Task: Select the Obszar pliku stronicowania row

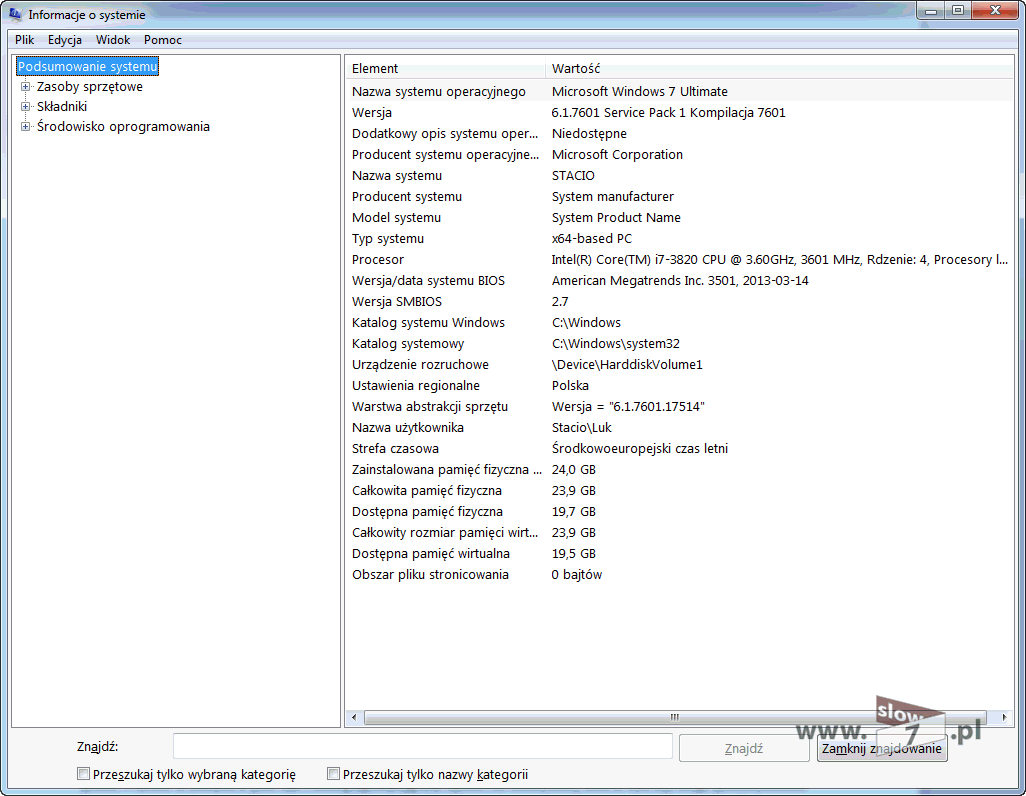Action: [x=679, y=574]
